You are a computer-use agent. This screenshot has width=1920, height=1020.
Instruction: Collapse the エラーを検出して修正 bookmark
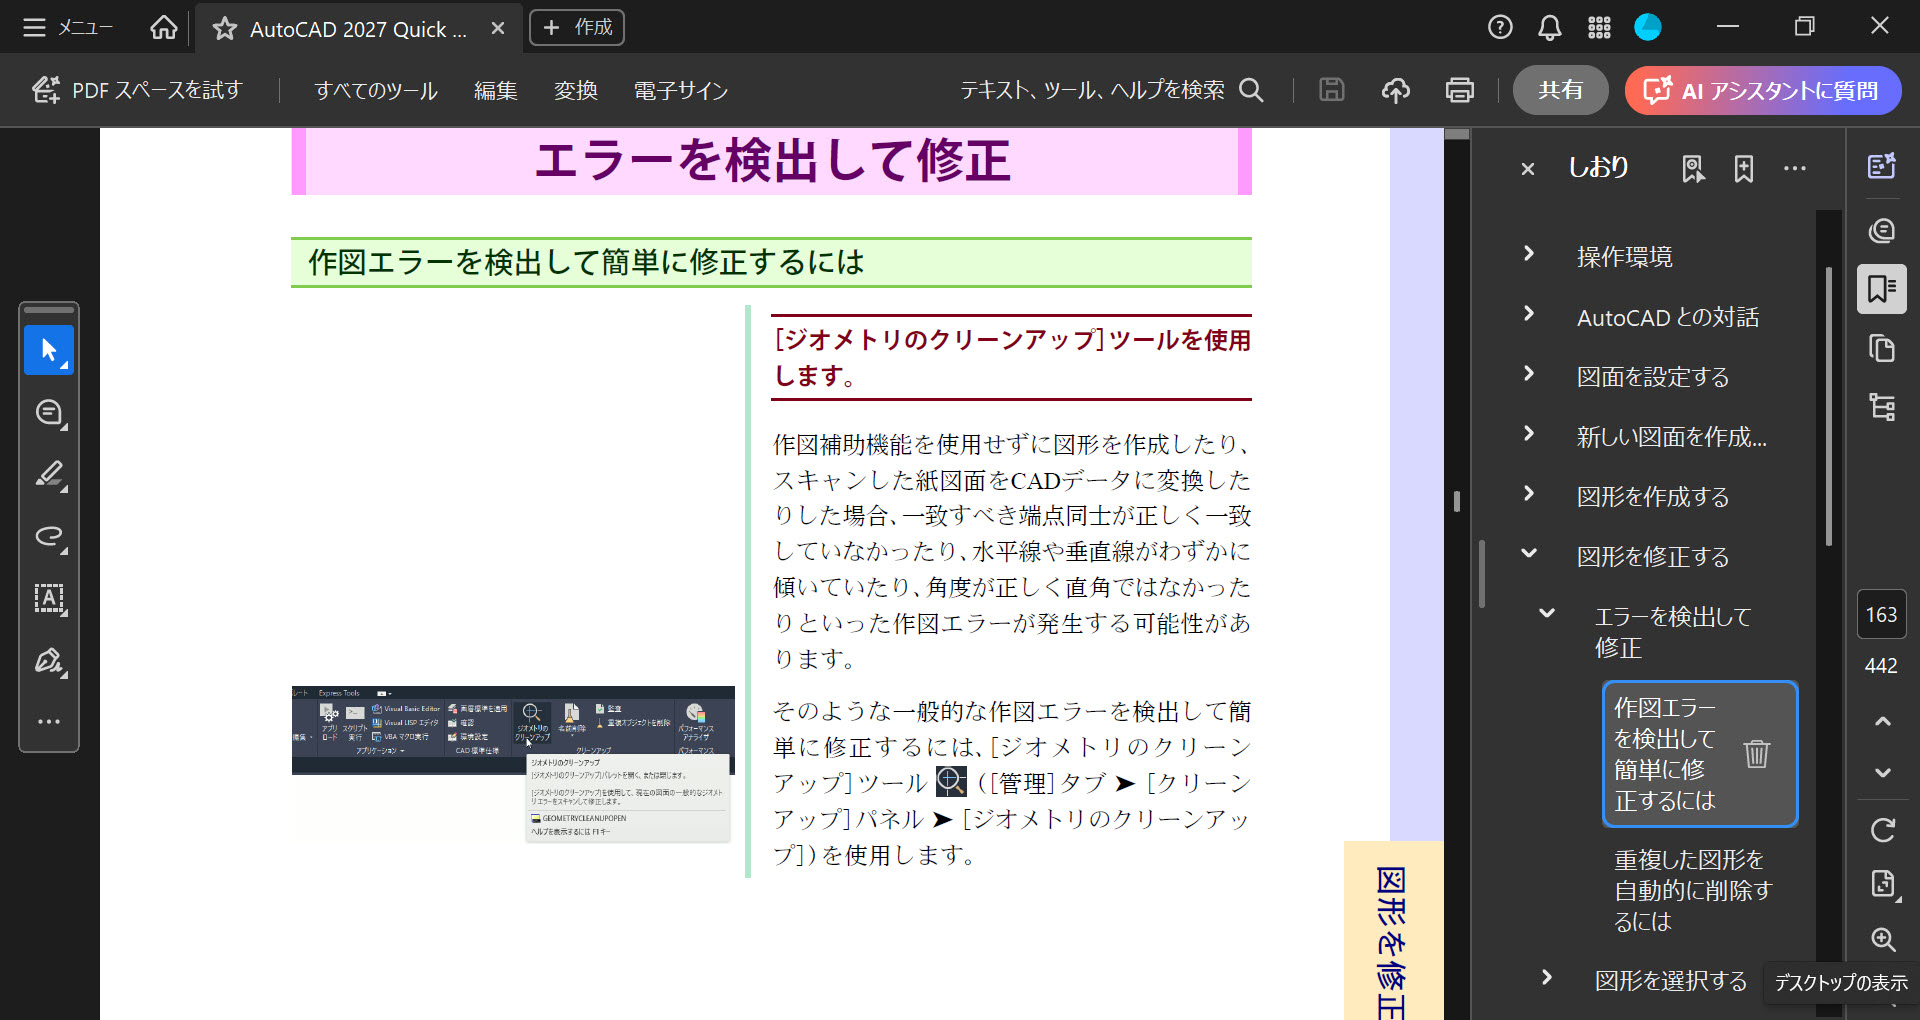(x=1546, y=614)
